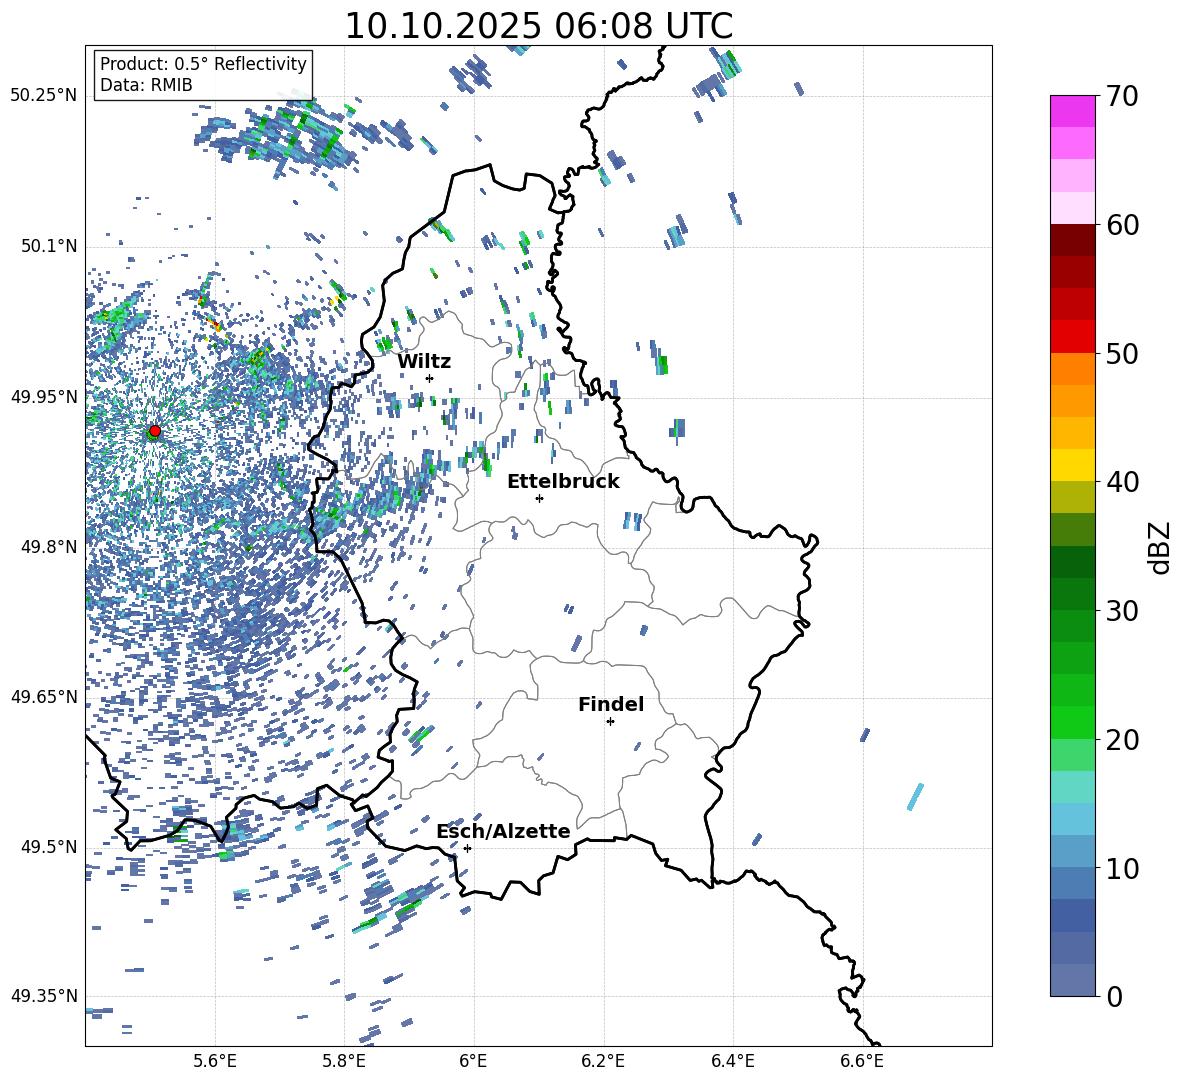Click the red radar site marker
The width and height of the screenshot is (1184, 1081).
coord(155,431)
